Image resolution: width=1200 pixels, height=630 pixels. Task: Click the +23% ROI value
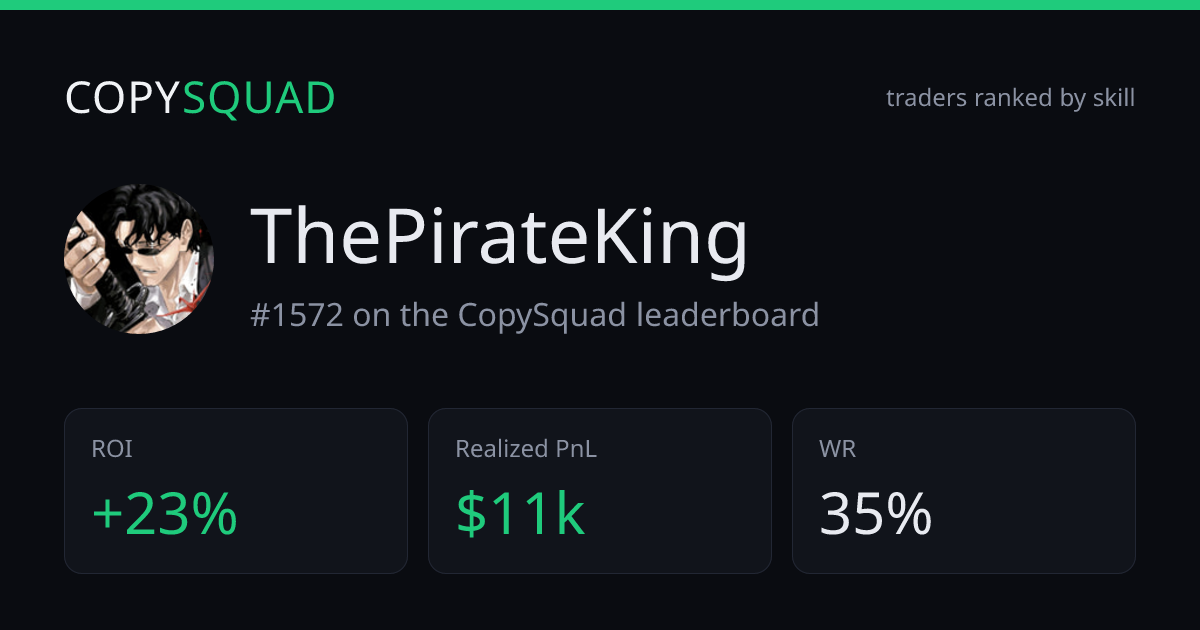(165, 514)
